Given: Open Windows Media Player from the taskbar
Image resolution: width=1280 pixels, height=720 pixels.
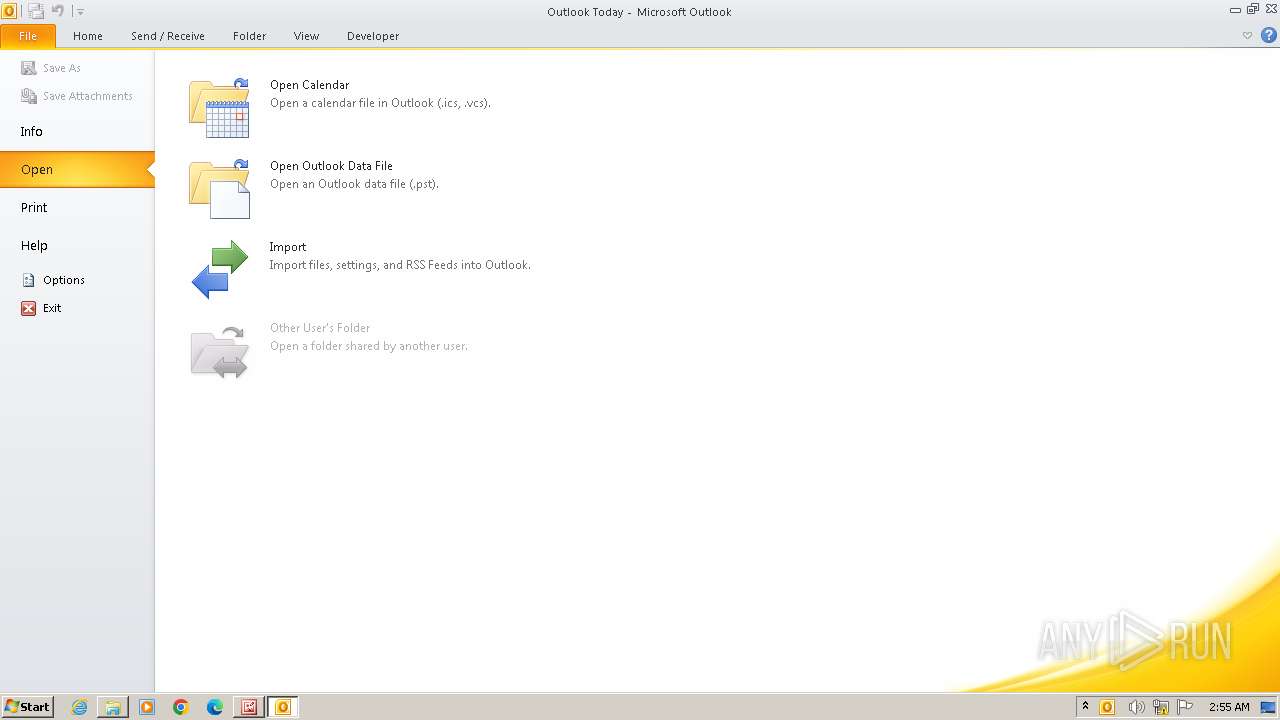Looking at the screenshot, I should (x=147, y=707).
